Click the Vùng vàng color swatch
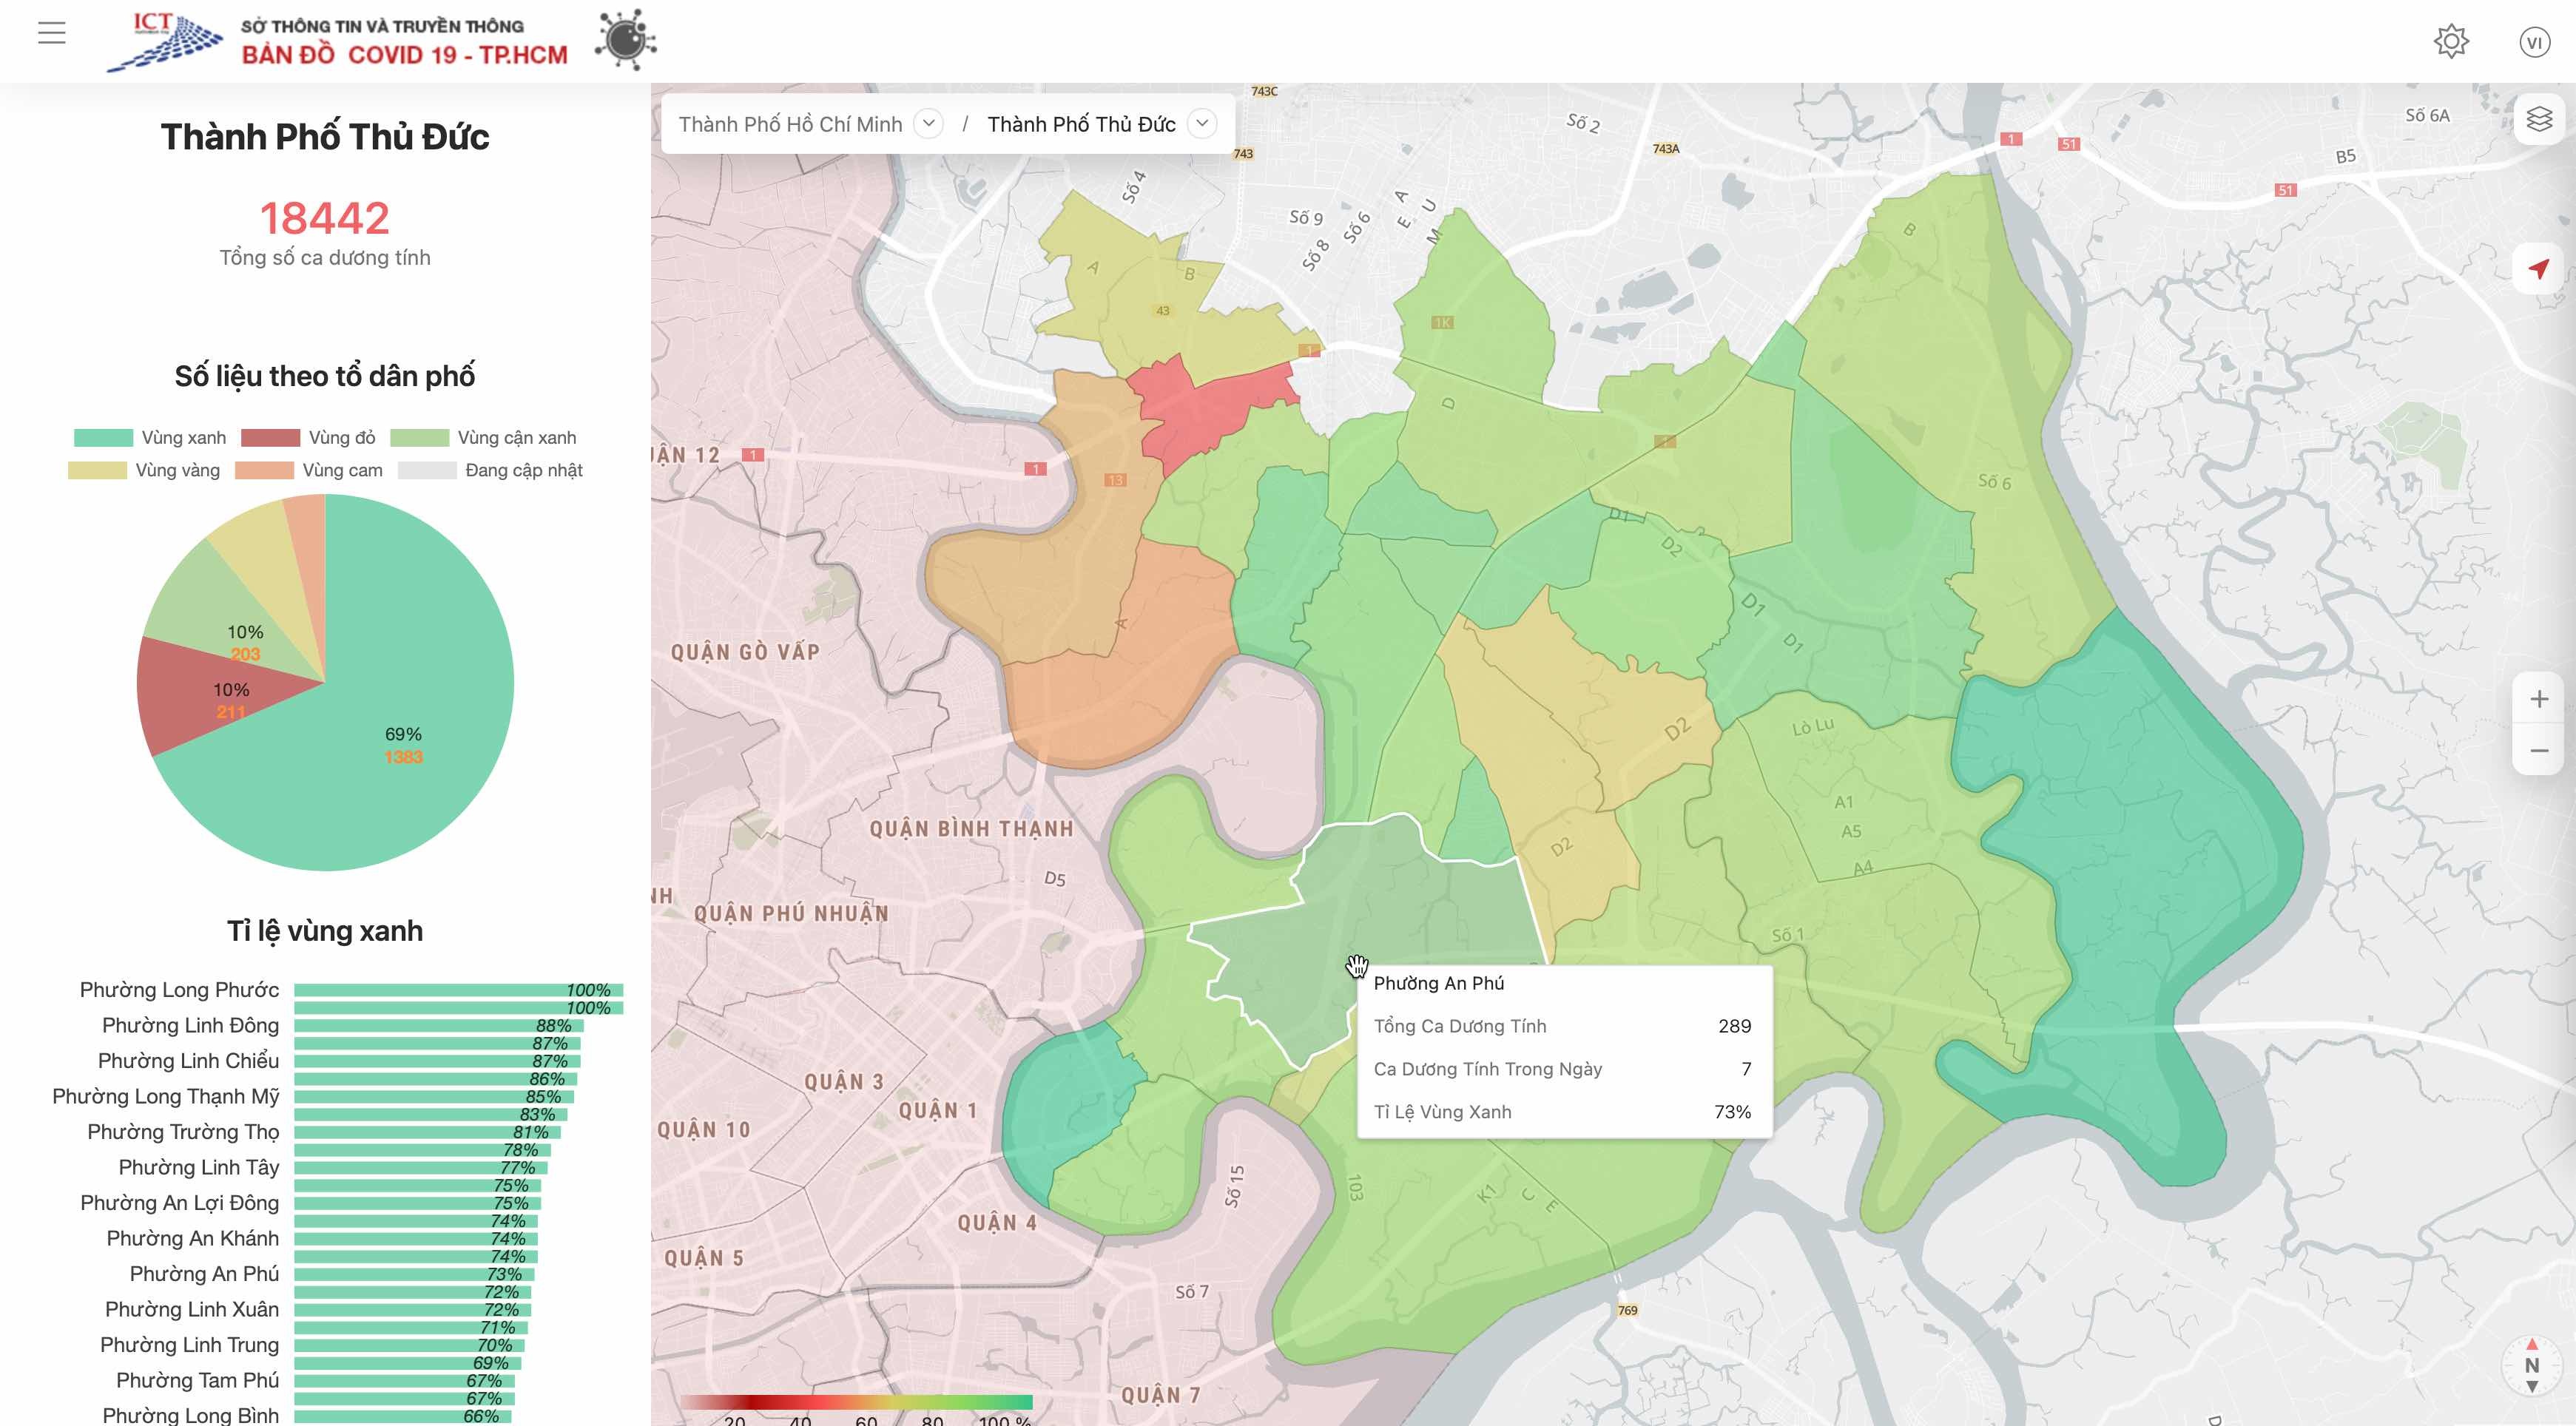The width and height of the screenshot is (2576, 1426). click(x=97, y=470)
